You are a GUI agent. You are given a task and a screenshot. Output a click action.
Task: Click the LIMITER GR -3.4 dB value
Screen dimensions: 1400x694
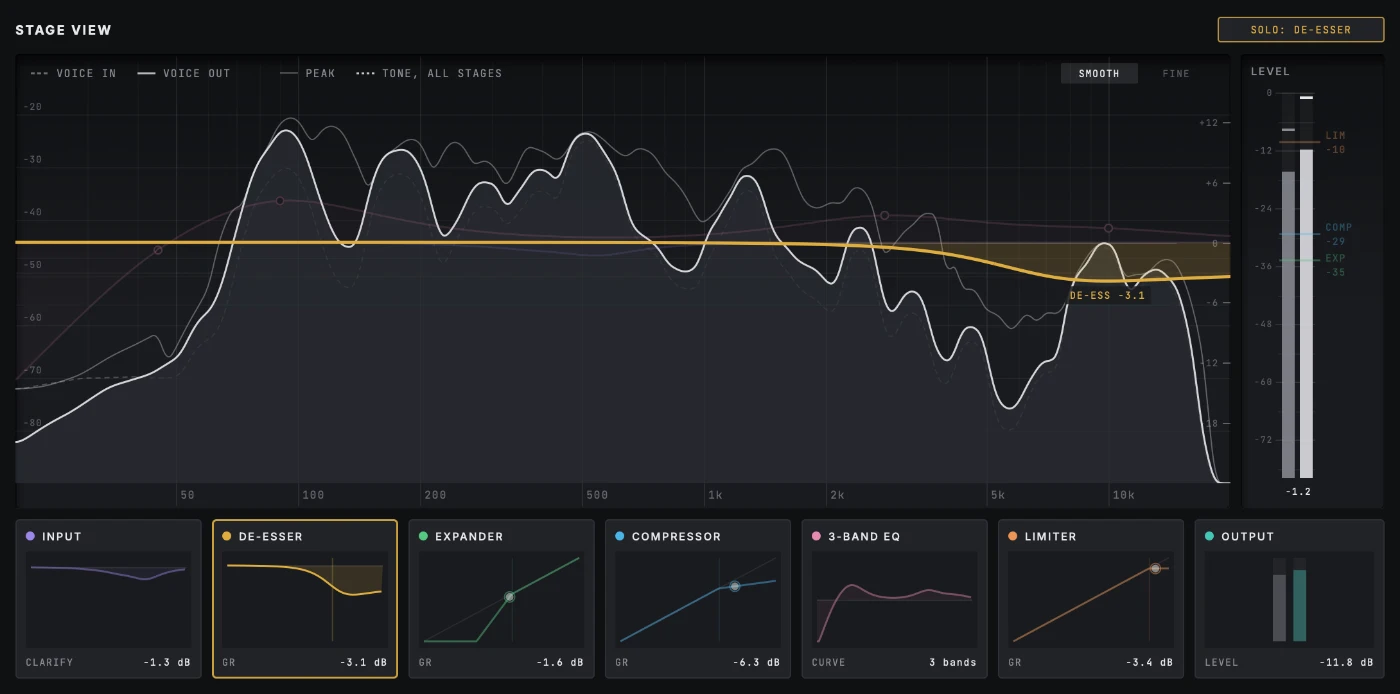tap(1148, 662)
